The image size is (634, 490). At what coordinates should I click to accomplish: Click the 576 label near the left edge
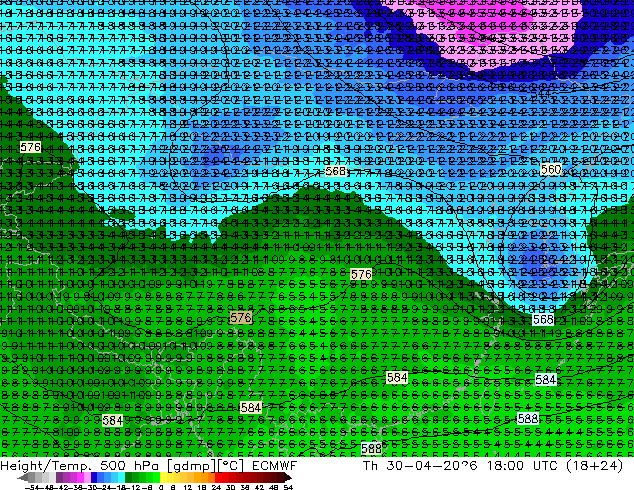pos(31,147)
